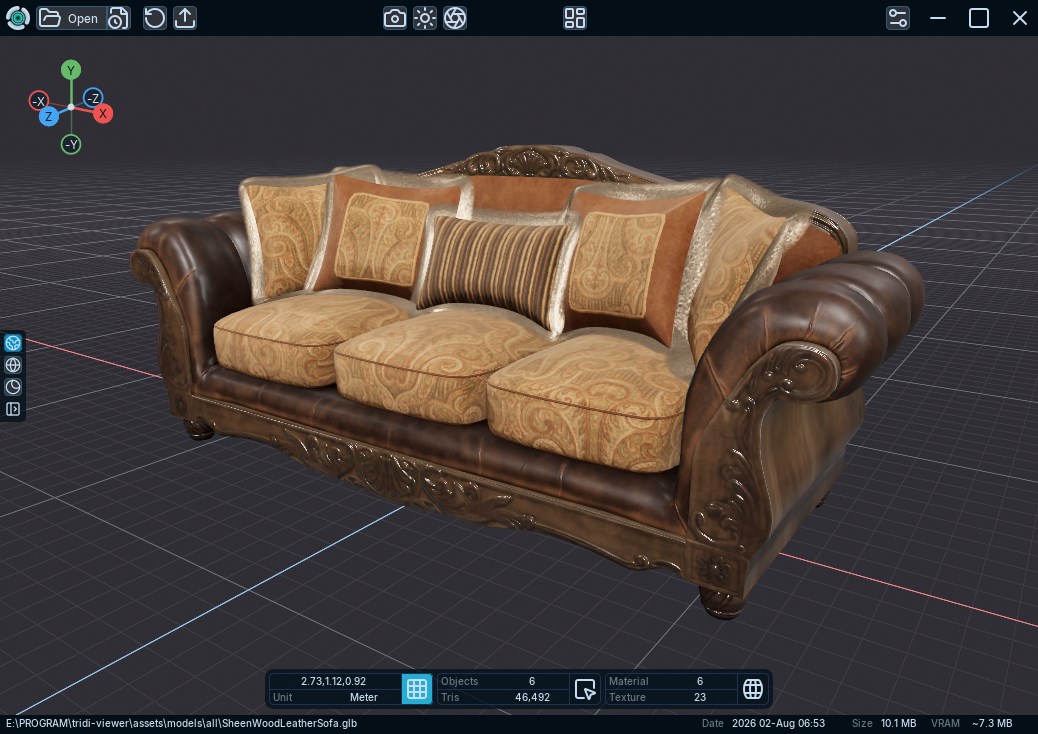Click the aperture shutter icon
This screenshot has width=1038, height=734.
tap(455, 18)
